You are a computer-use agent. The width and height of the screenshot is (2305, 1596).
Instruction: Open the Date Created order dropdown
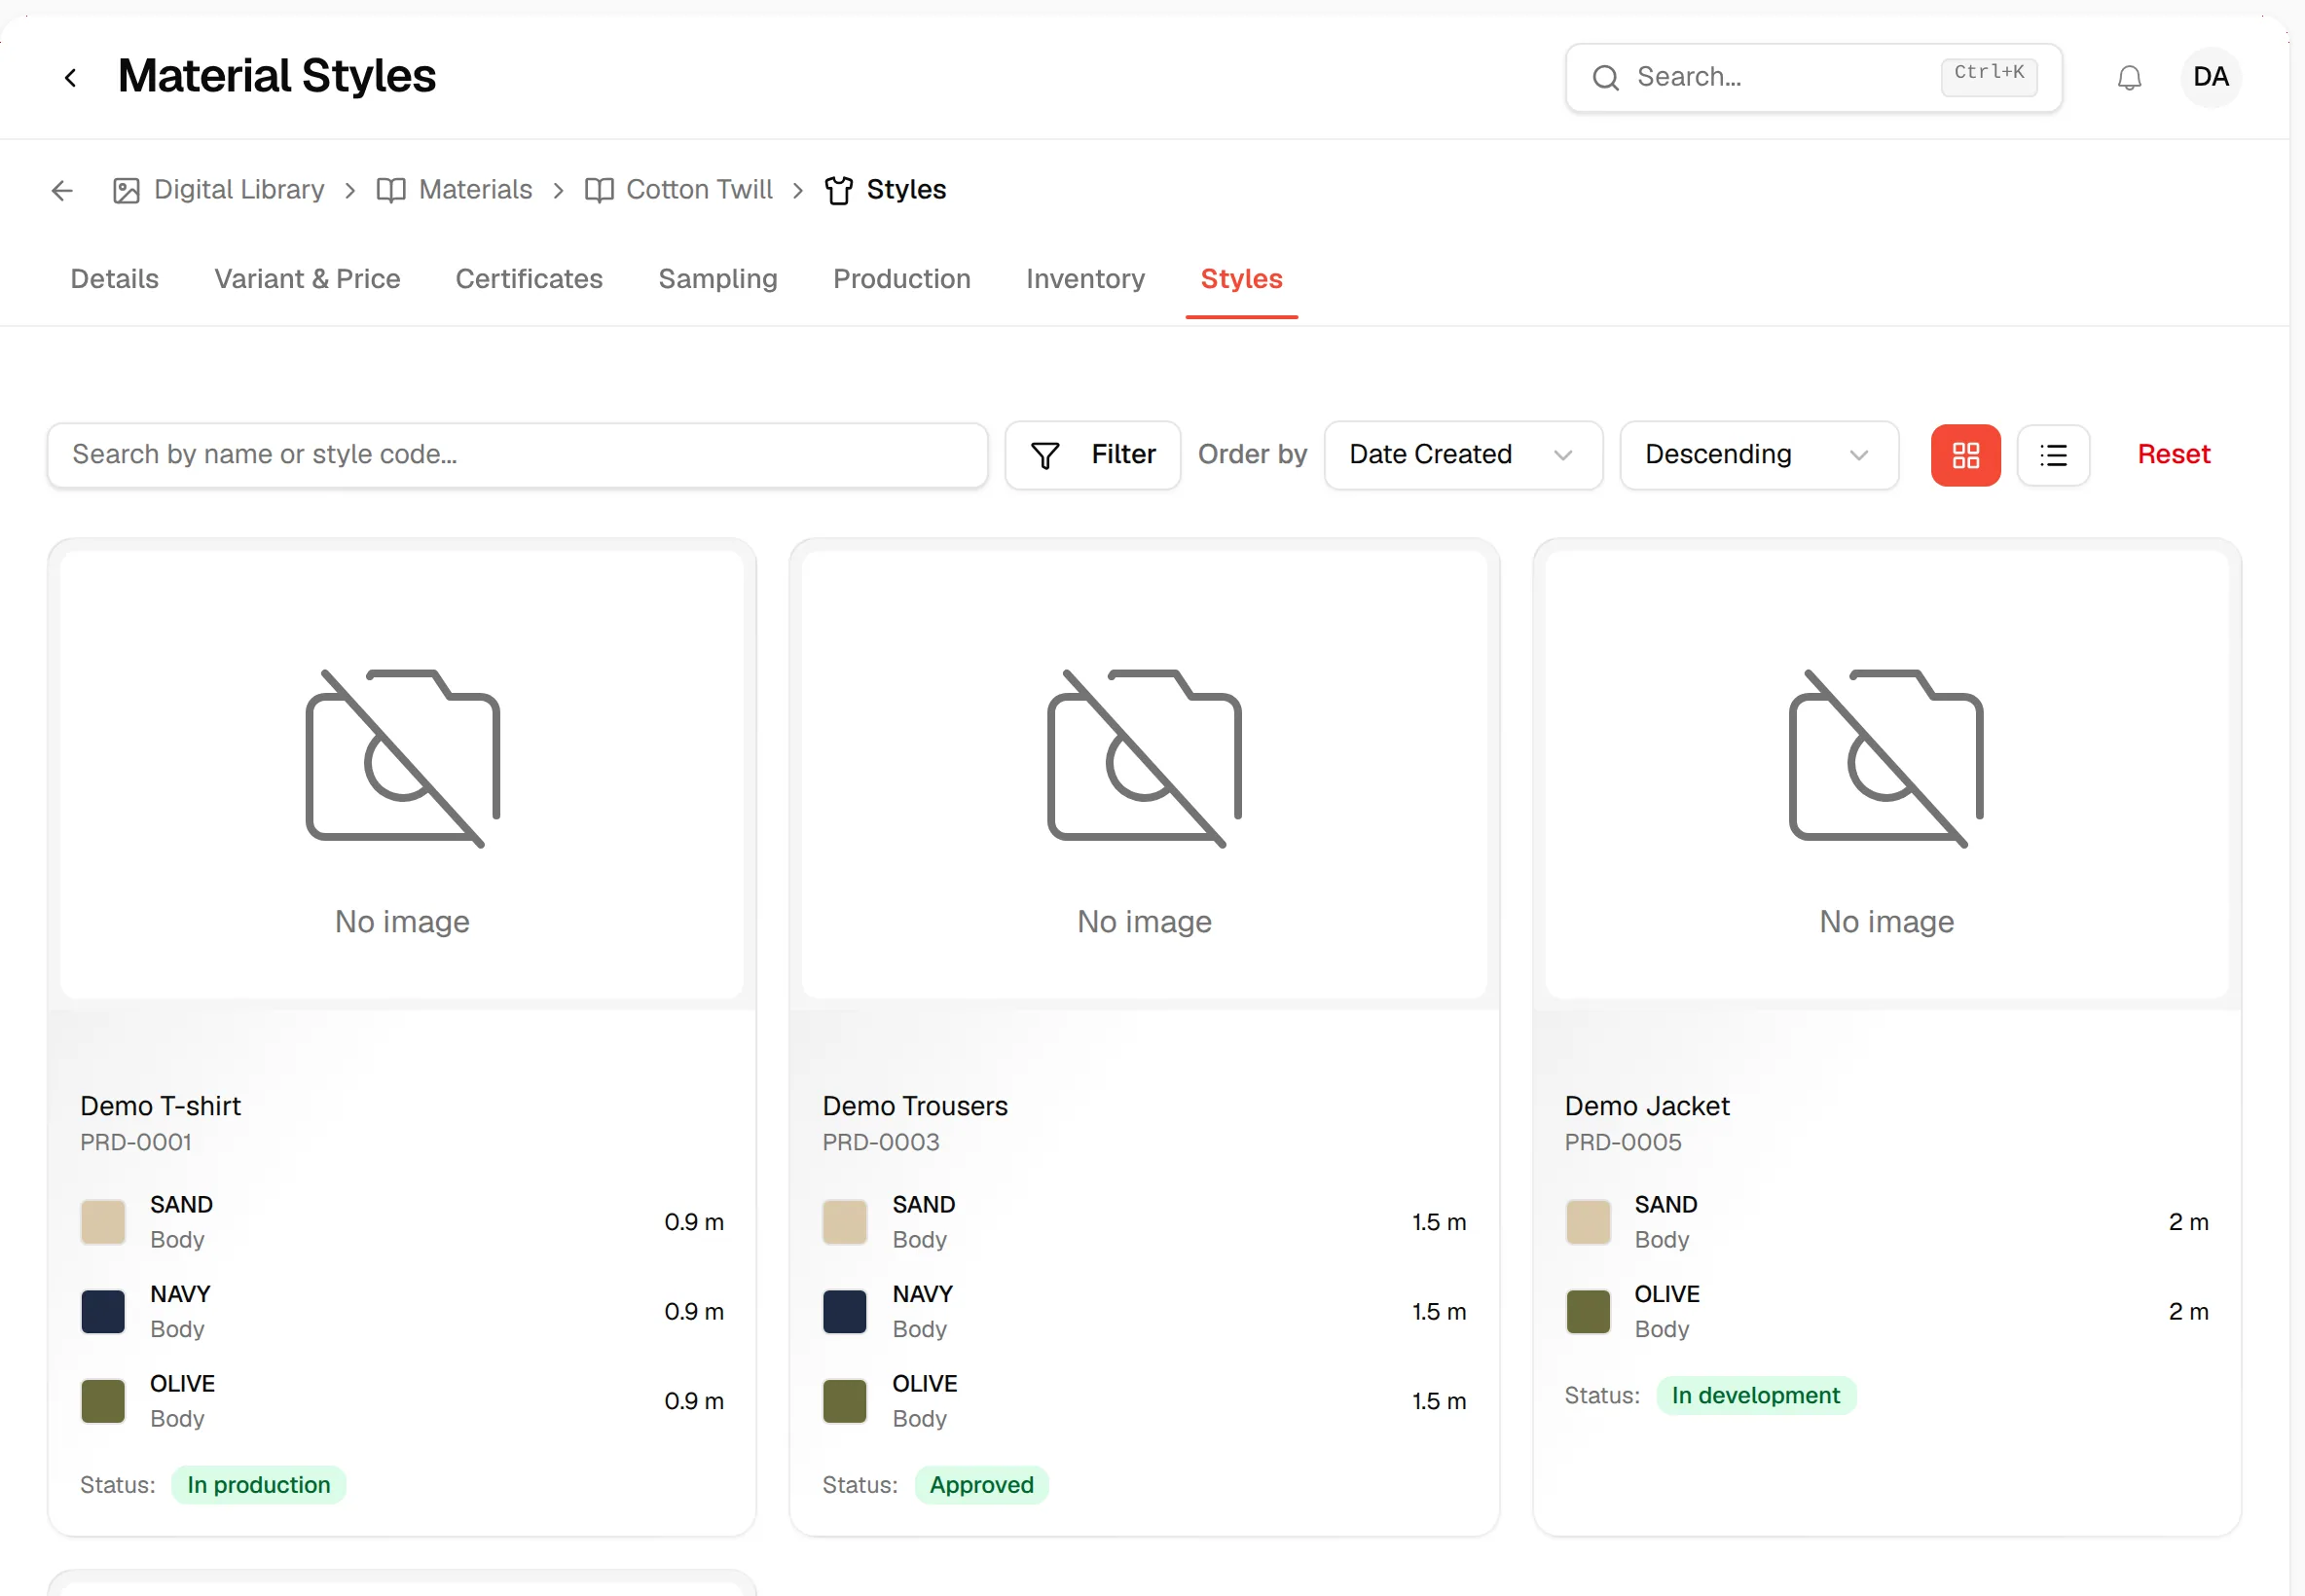pyautogui.click(x=1463, y=455)
